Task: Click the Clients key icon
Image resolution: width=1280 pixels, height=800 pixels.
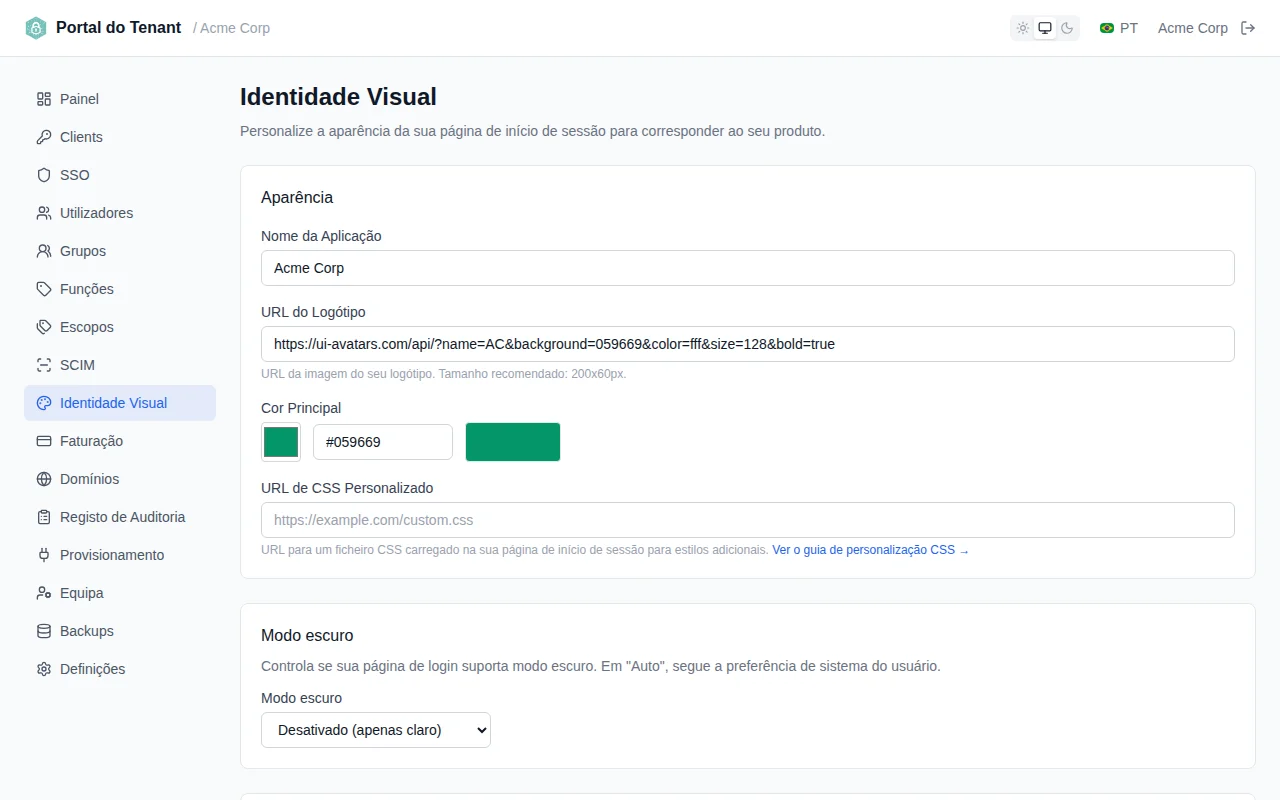Action: 44,137
